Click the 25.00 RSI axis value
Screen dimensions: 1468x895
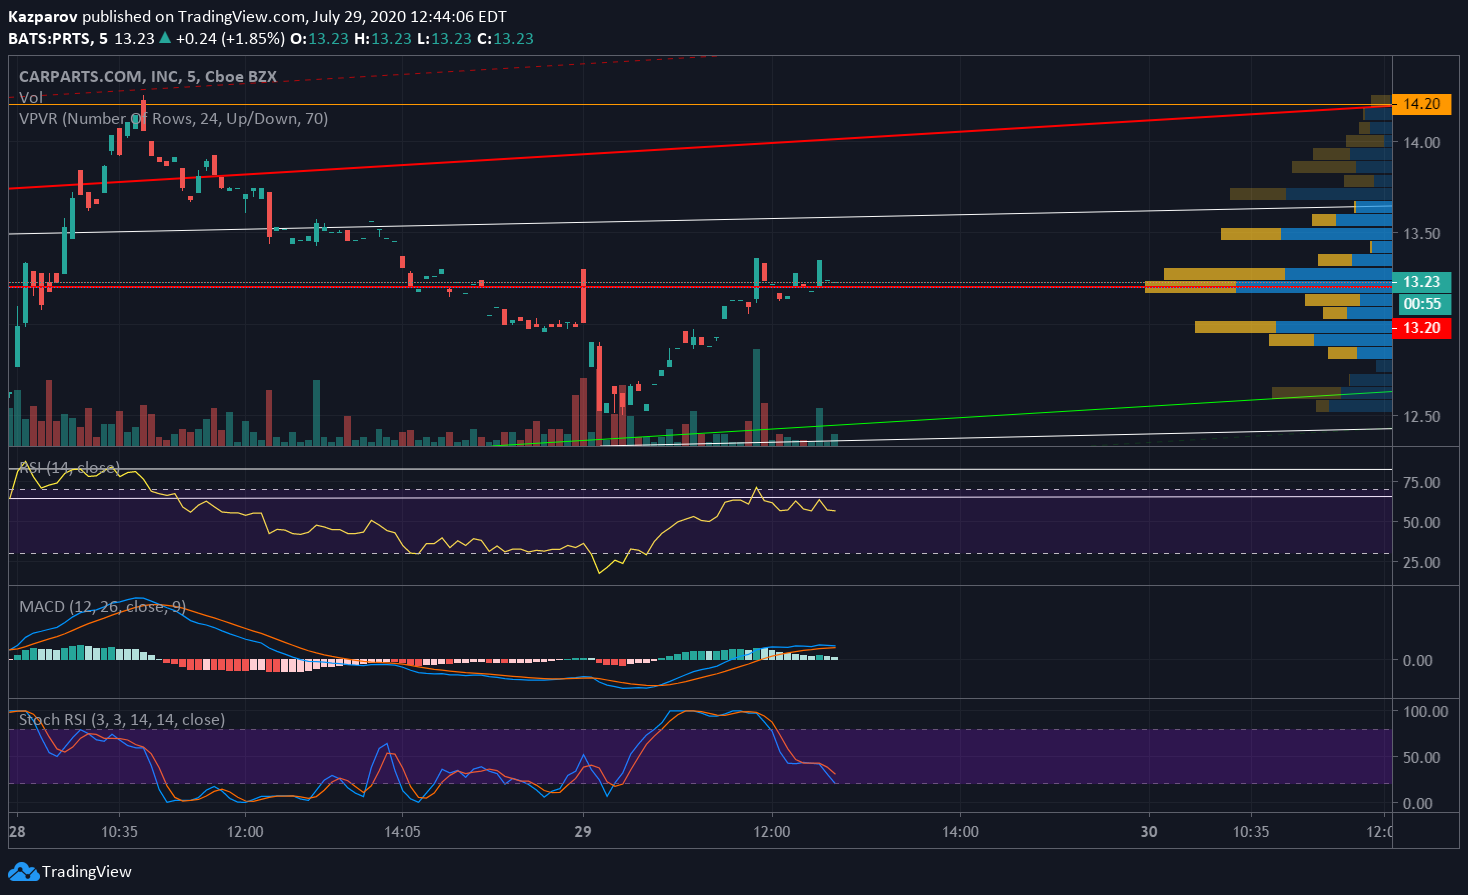point(1421,563)
